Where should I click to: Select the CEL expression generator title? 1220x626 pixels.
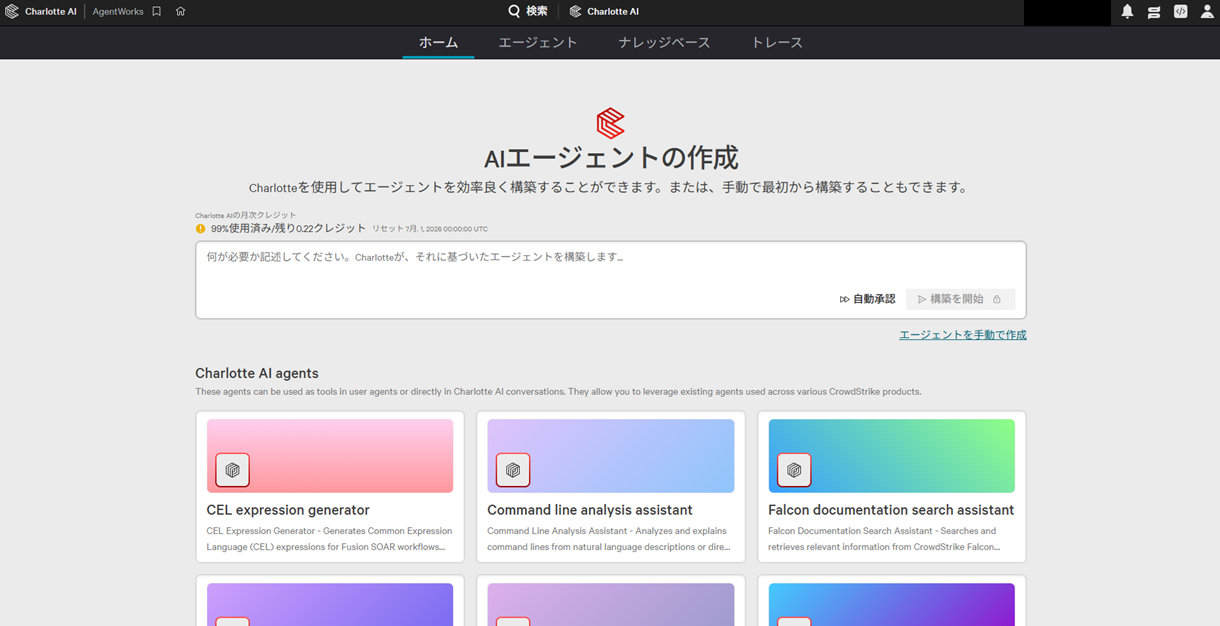pos(288,510)
